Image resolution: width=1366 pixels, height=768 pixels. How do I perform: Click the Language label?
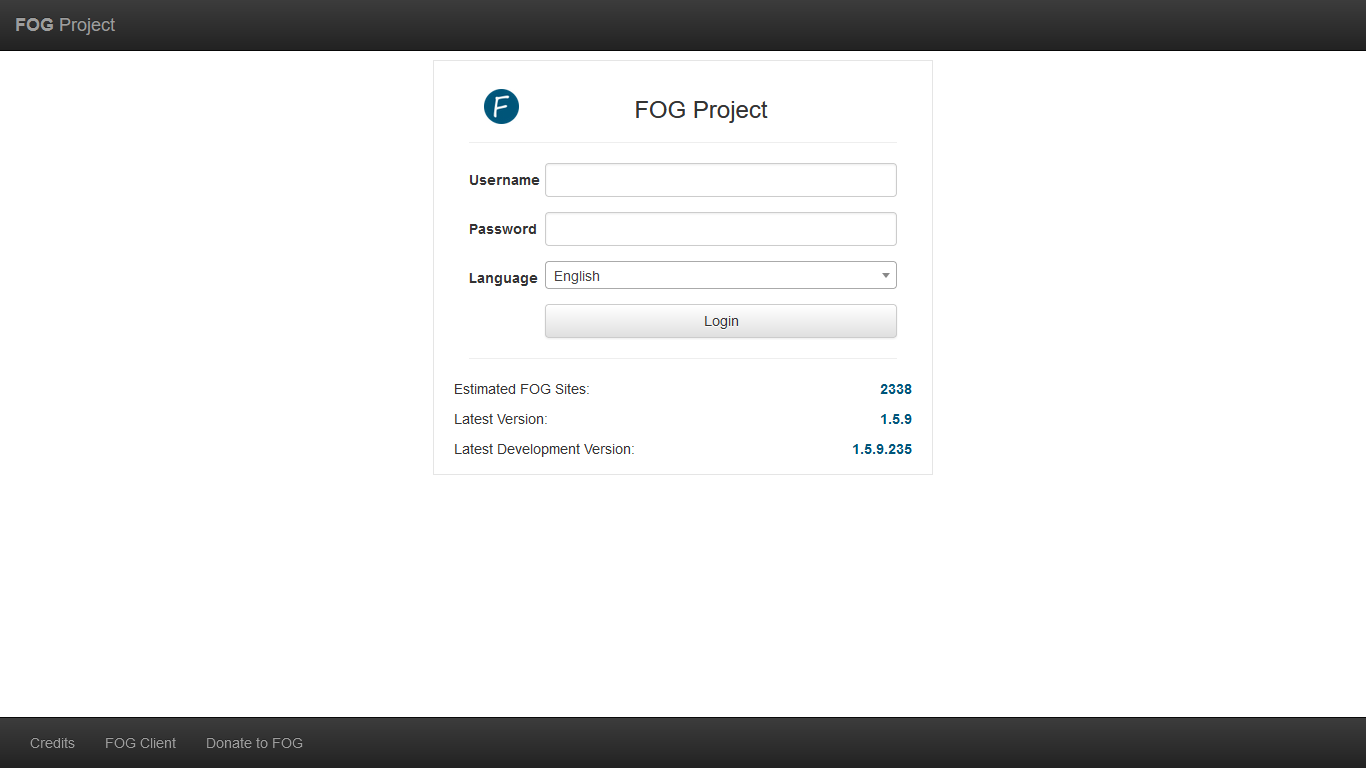(503, 278)
